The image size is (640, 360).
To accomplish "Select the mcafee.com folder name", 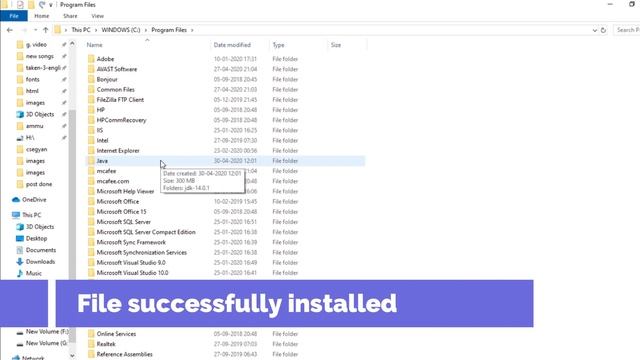I will click(x=113, y=181).
